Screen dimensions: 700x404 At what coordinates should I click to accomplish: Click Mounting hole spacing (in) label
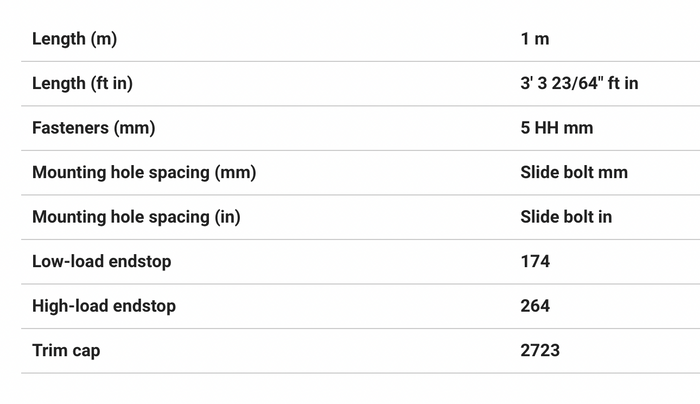[x=136, y=217]
